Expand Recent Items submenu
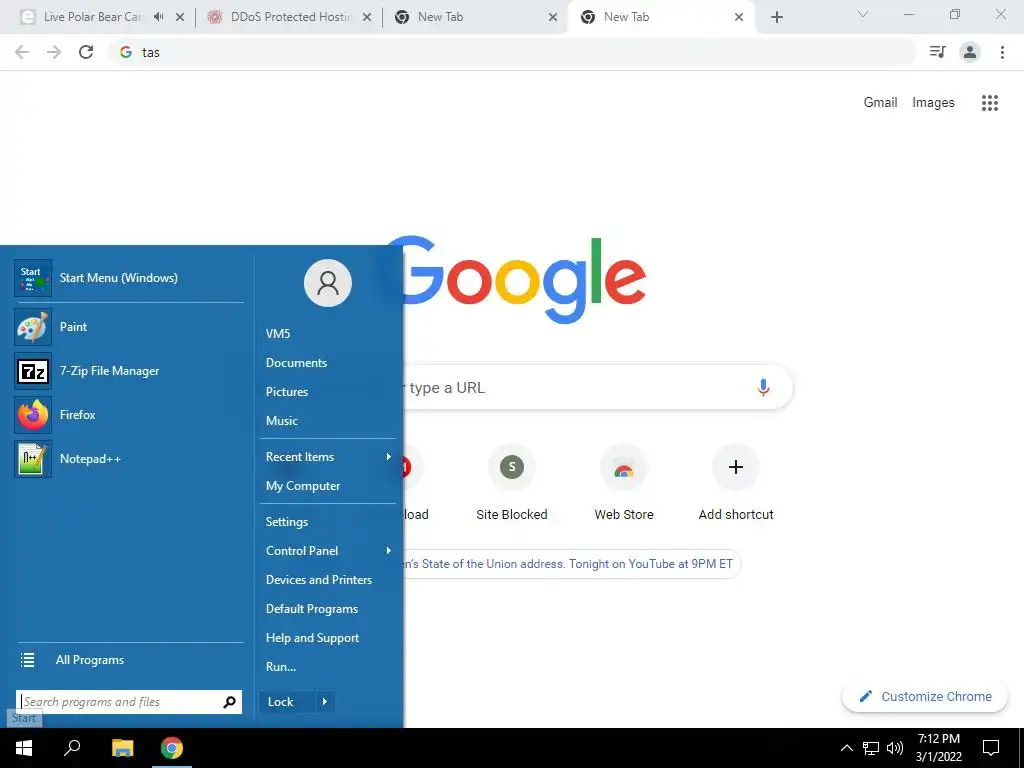 pyautogui.click(x=328, y=456)
